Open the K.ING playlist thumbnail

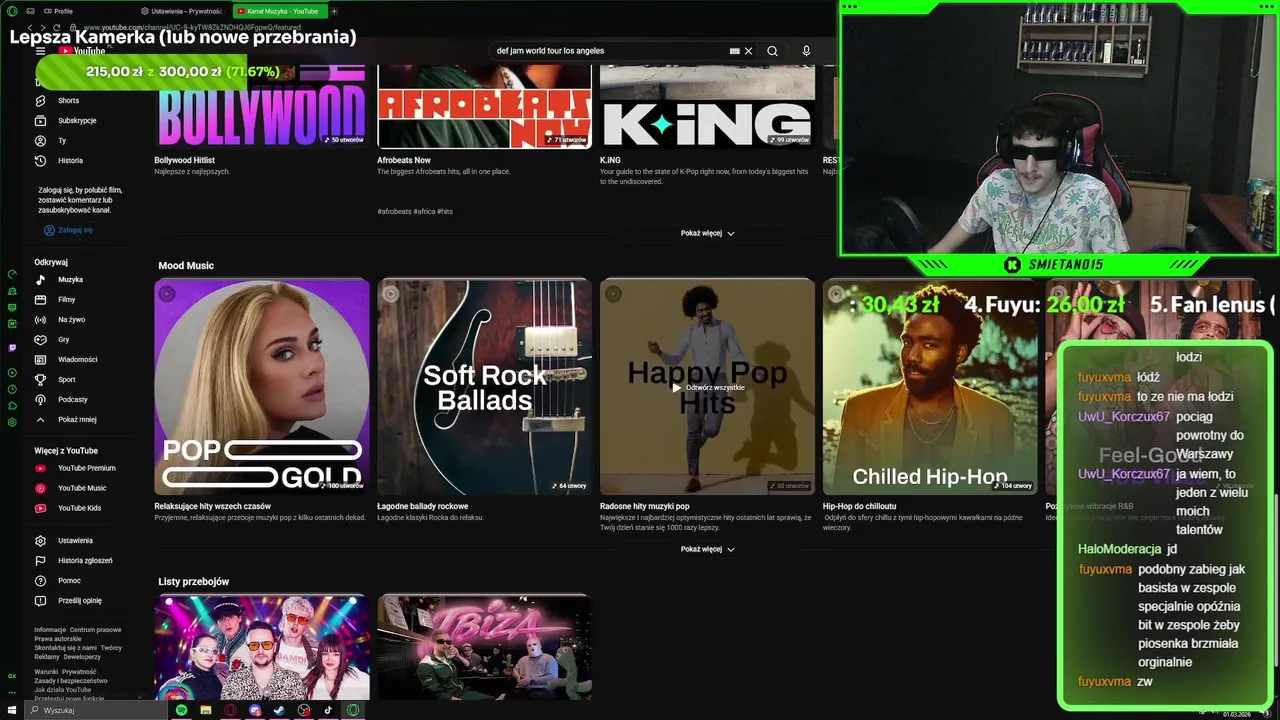[708, 107]
